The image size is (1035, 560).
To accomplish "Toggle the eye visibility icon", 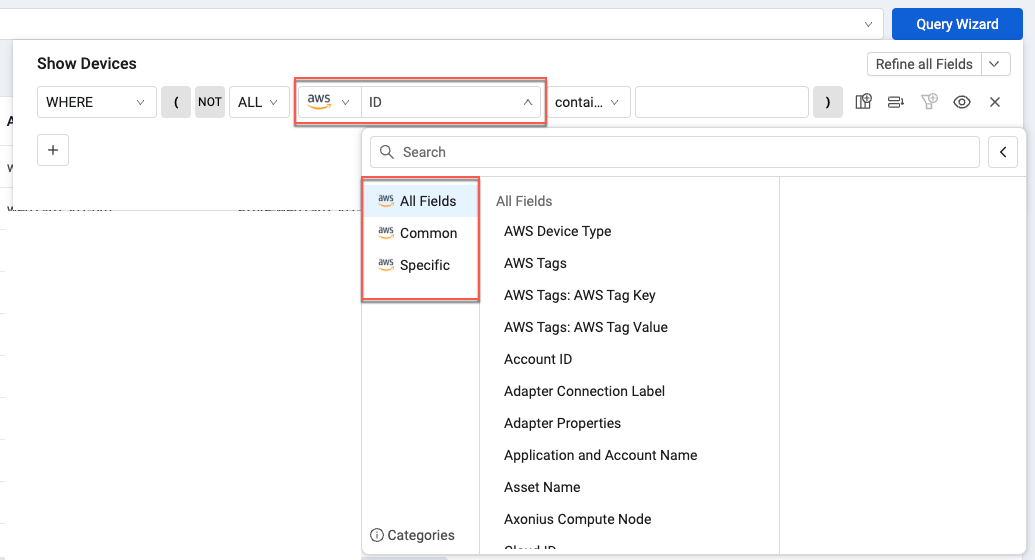I will [x=962, y=102].
